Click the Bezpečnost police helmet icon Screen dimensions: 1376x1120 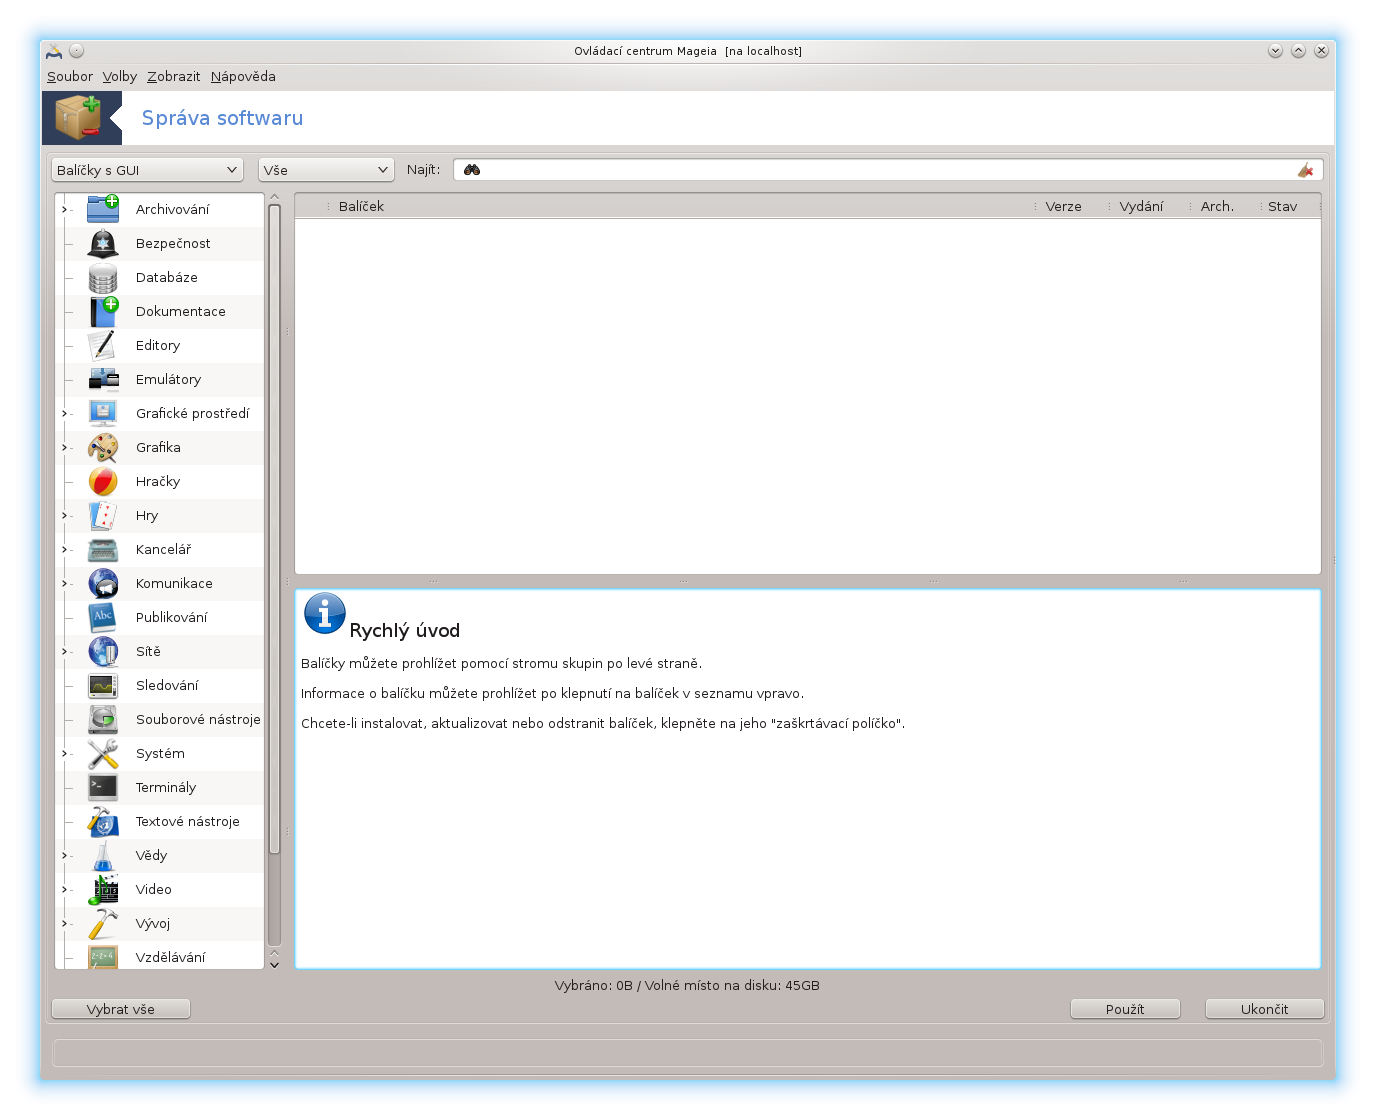(x=103, y=243)
